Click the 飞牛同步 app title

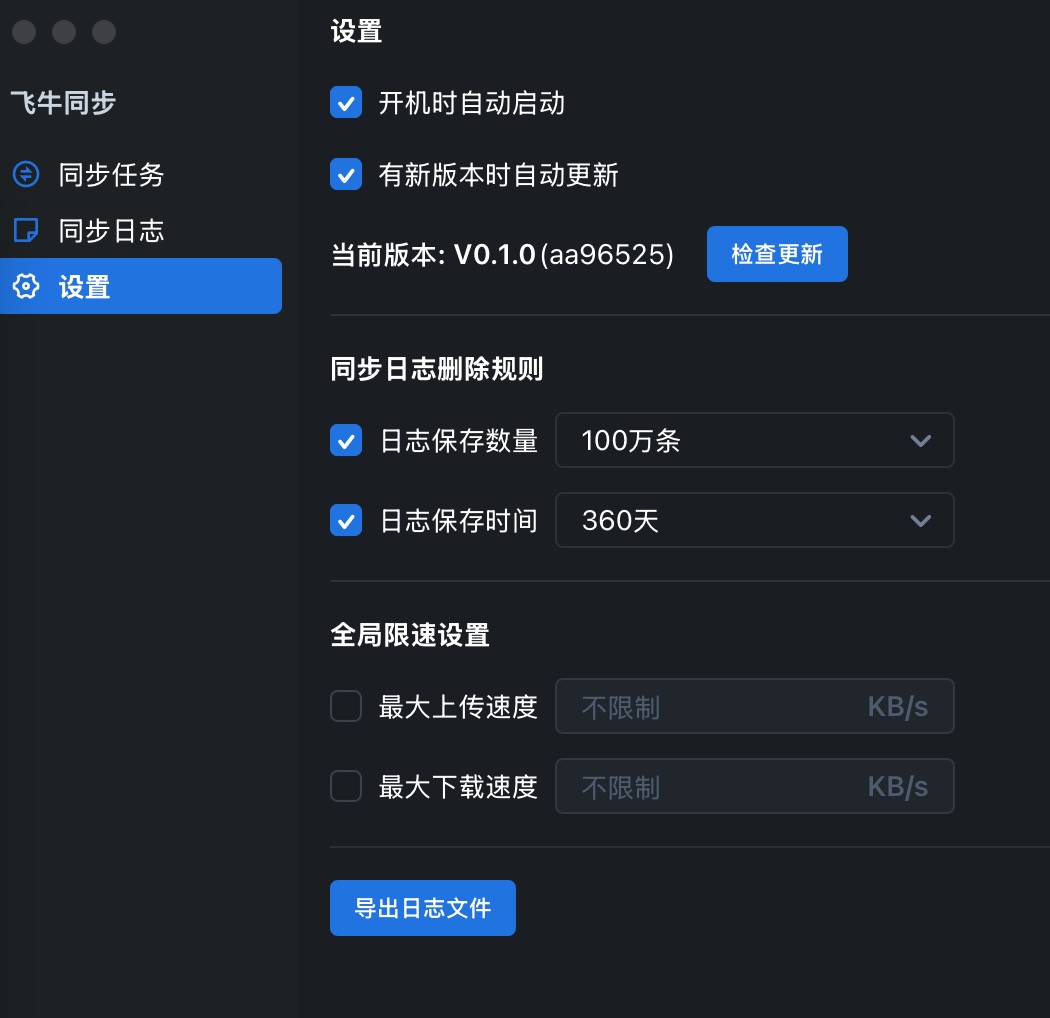pos(64,102)
